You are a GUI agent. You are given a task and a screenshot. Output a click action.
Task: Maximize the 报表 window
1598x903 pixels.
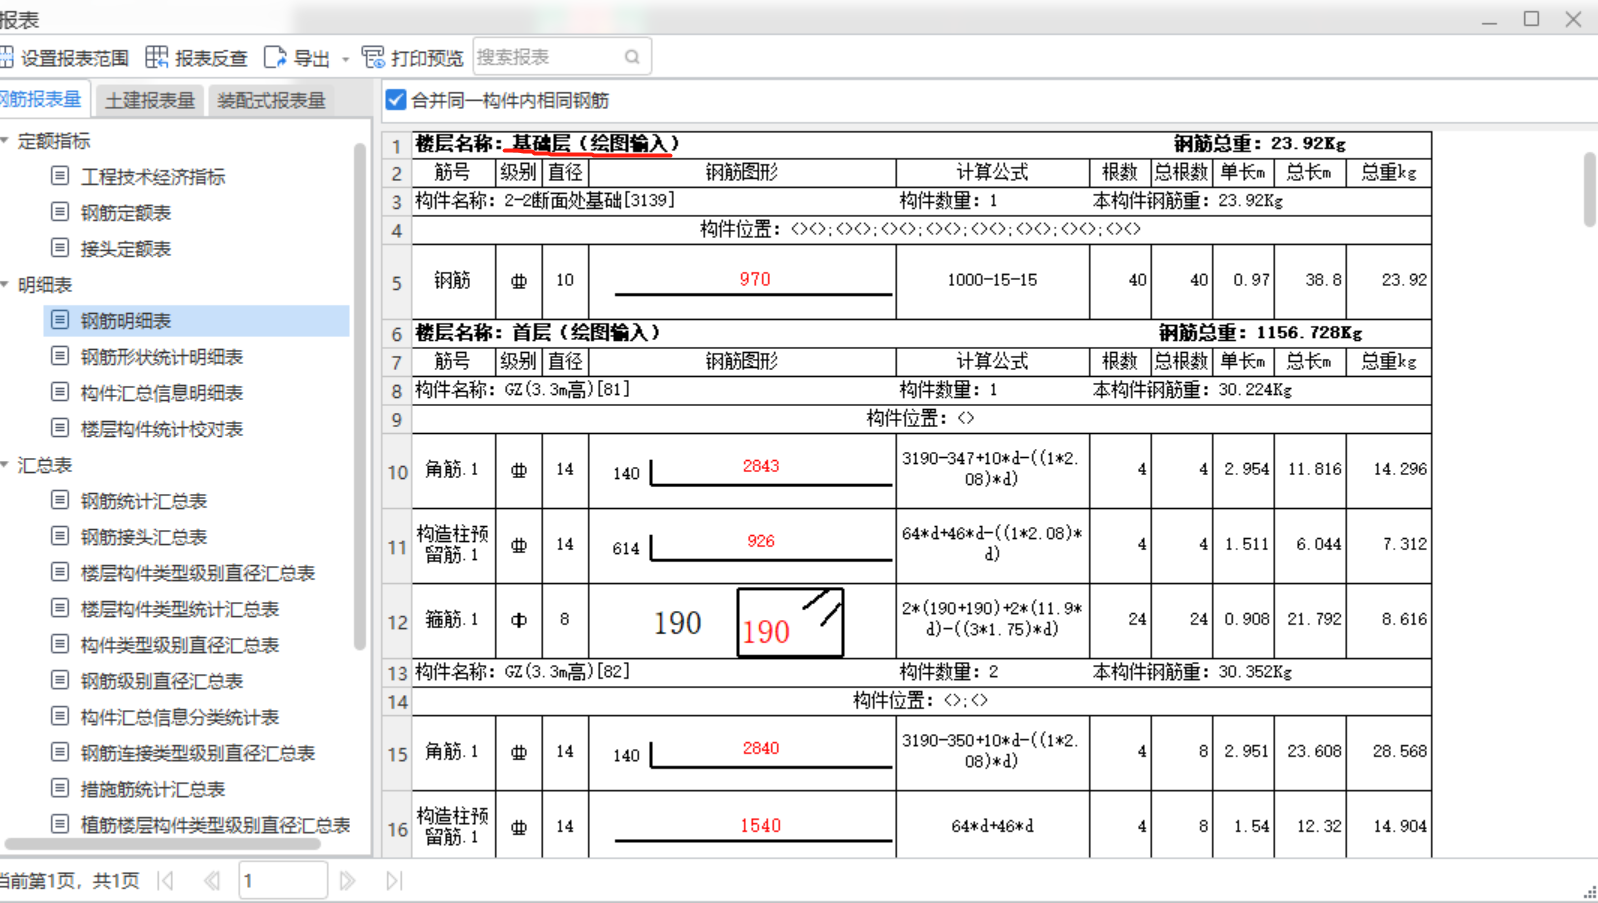[1531, 18]
